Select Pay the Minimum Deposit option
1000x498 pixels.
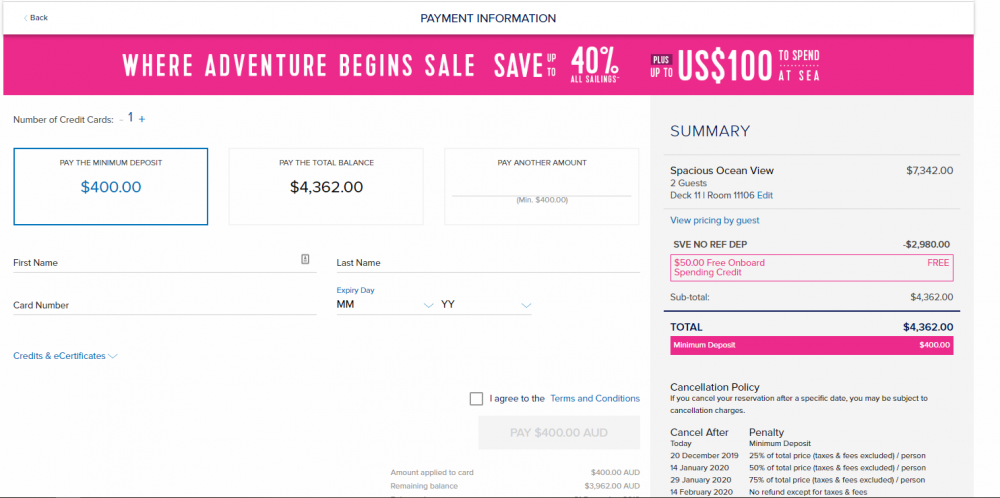(111, 187)
